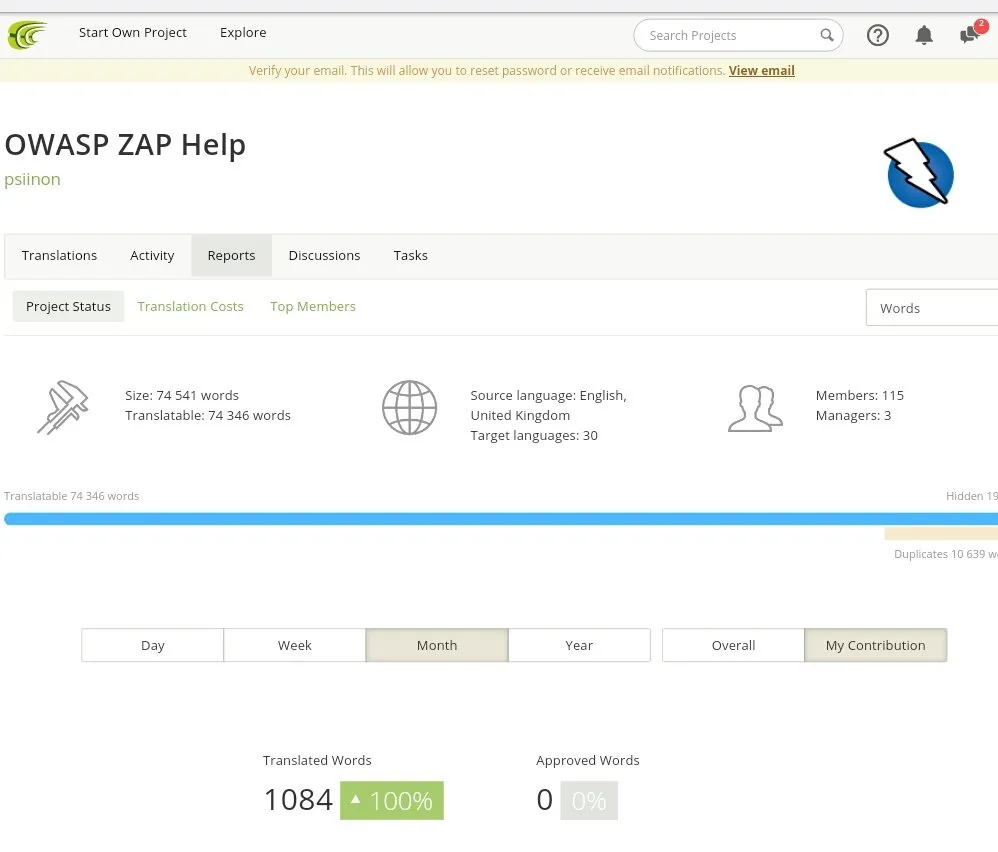Click the search magnifier icon
Image resolution: width=998 pixels, height=852 pixels.
pos(826,35)
